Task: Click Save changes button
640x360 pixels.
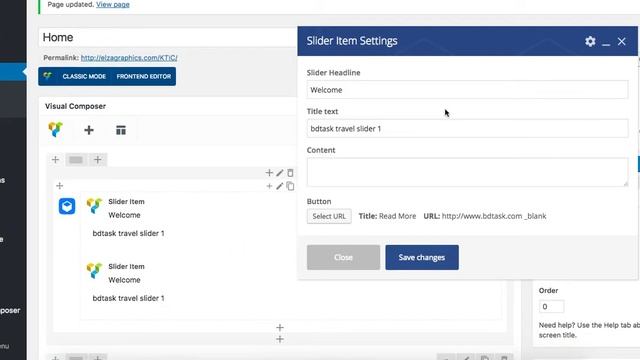Action: click(422, 257)
